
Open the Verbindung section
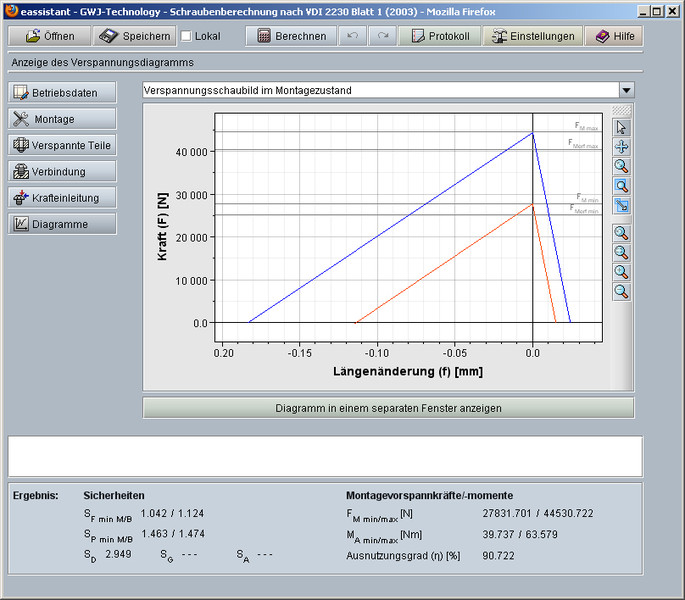[x=62, y=171]
